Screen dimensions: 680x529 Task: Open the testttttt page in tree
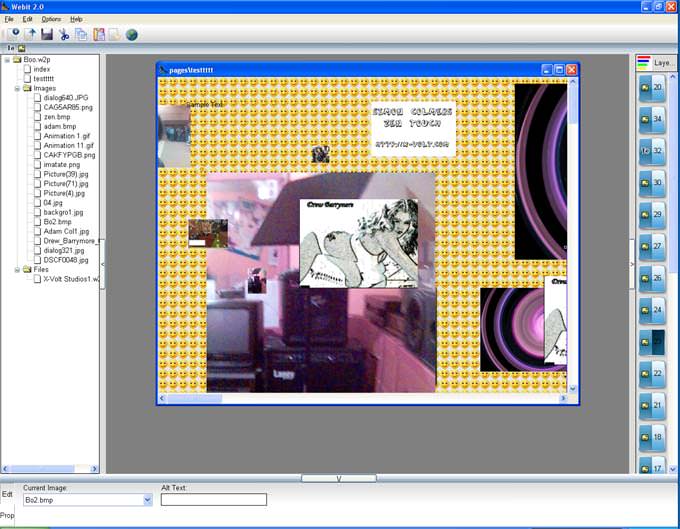point(43,79)
